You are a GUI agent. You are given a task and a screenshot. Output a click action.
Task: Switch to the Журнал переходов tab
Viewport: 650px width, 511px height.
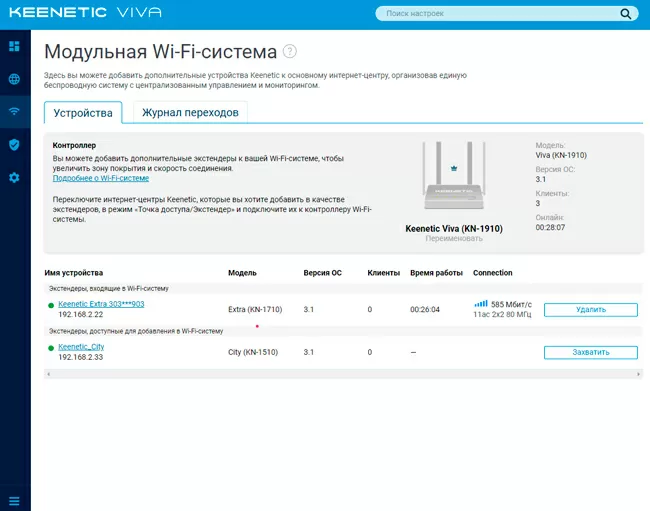190,113
